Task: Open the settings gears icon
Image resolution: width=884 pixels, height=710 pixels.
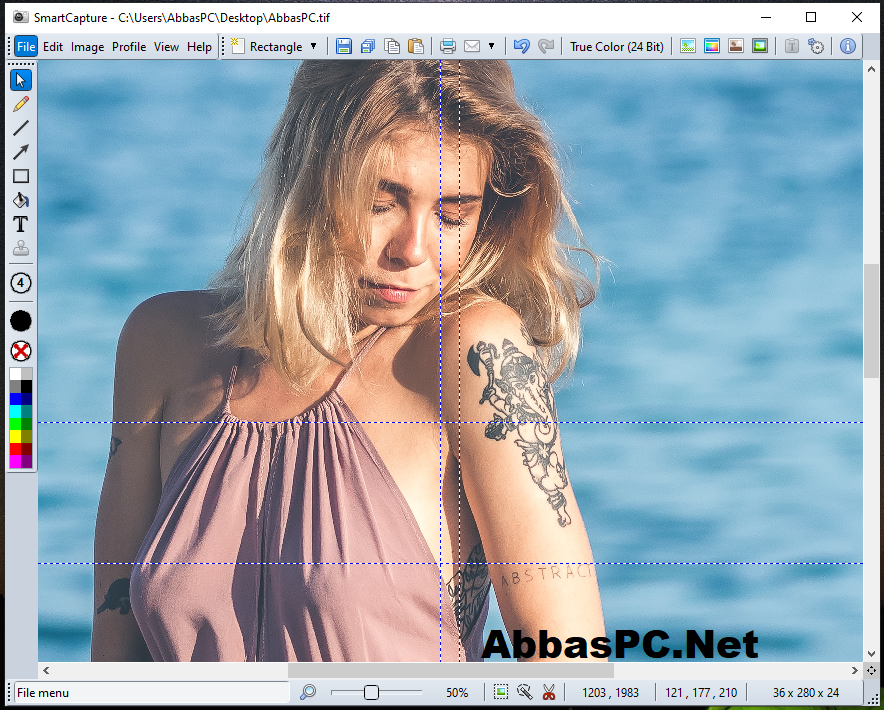Action: (816, 46)
